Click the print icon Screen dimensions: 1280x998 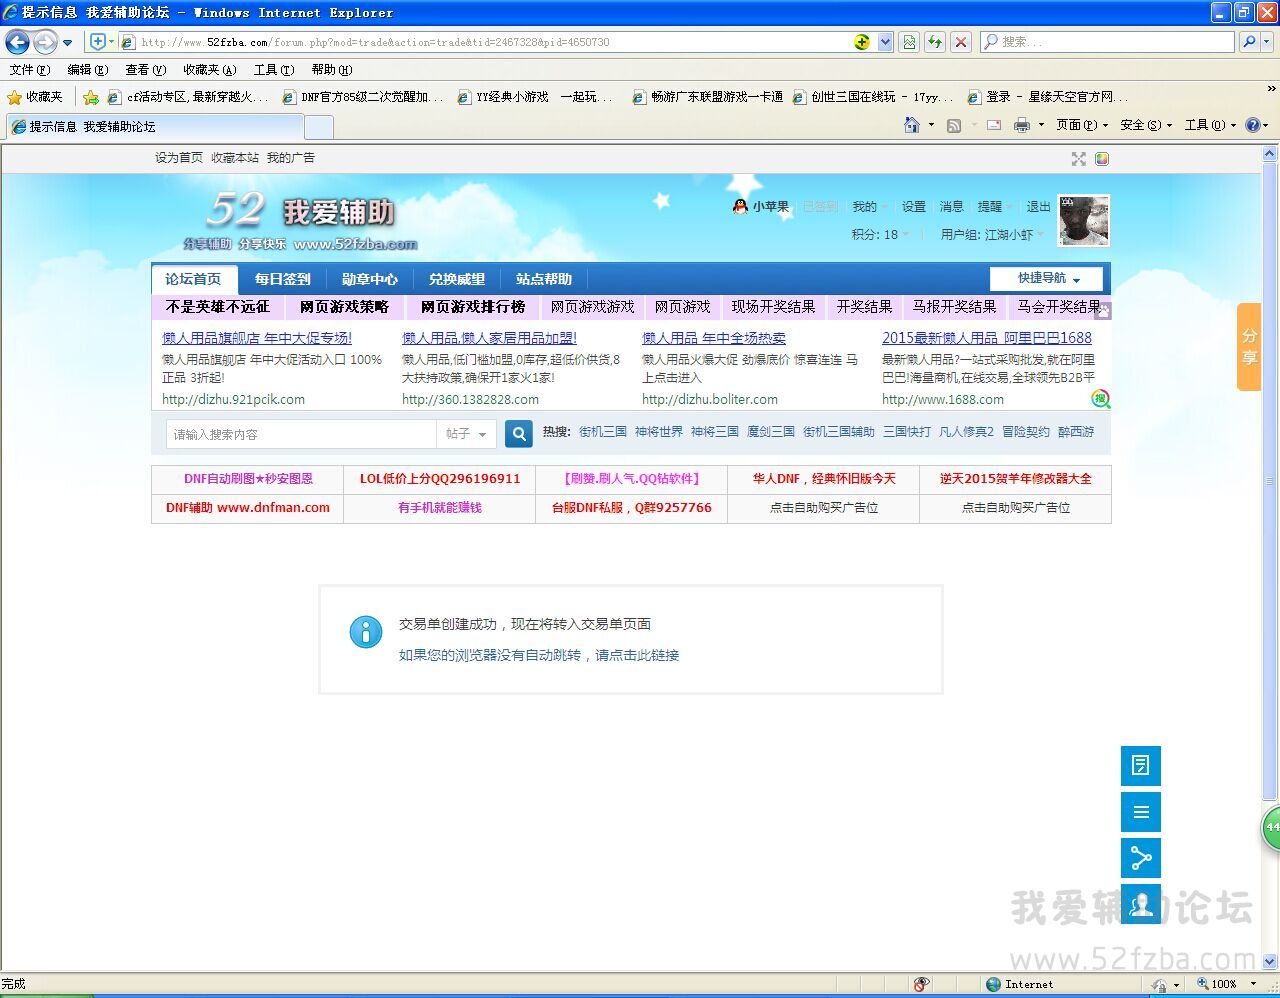(x=1022, y=125)
